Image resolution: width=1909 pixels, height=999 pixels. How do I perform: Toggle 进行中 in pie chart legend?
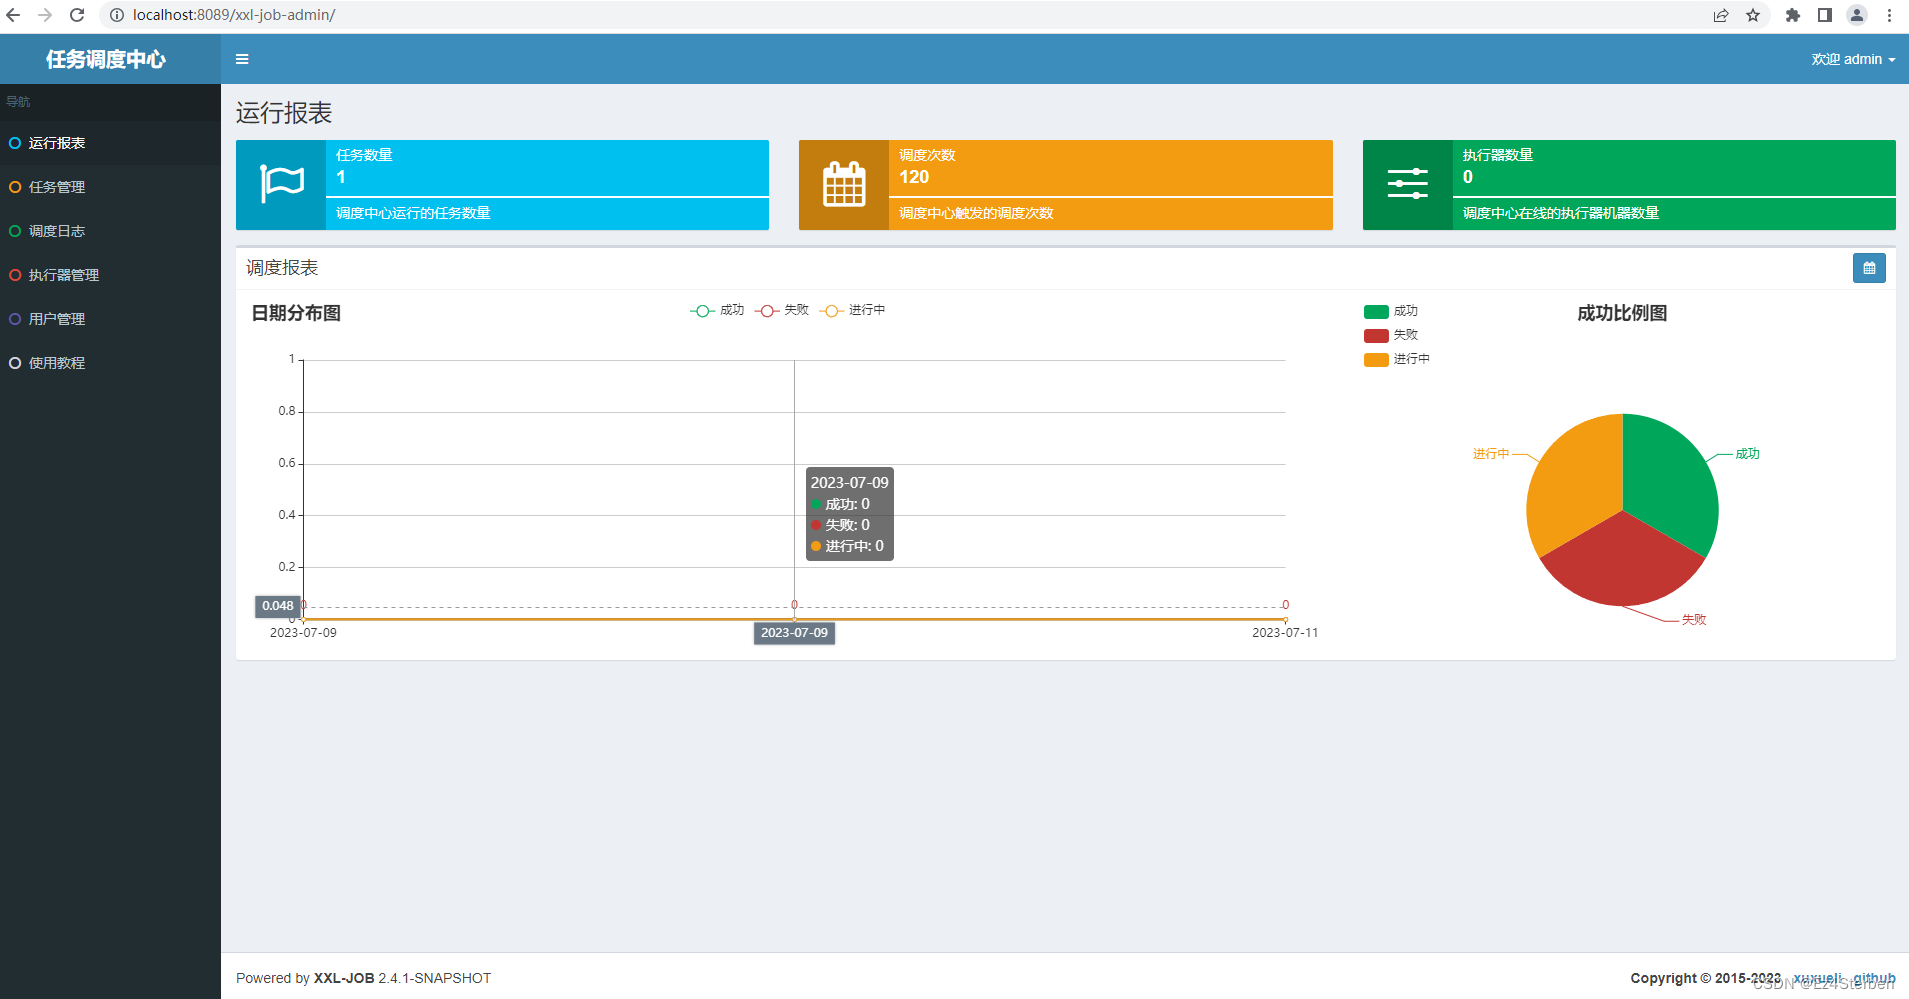click(1397, 359)
